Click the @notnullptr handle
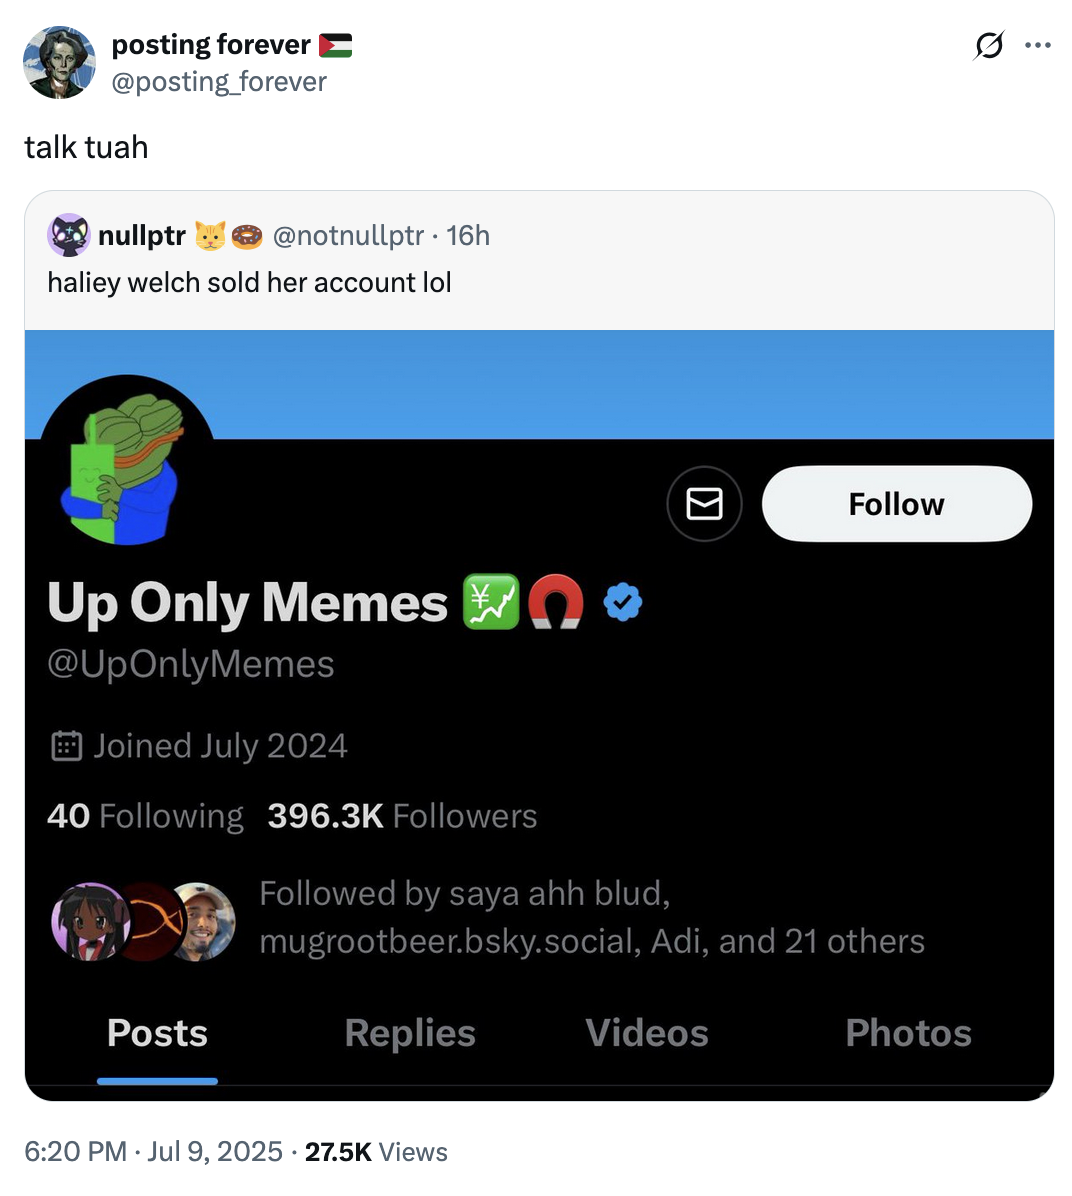 click(348, 235)
